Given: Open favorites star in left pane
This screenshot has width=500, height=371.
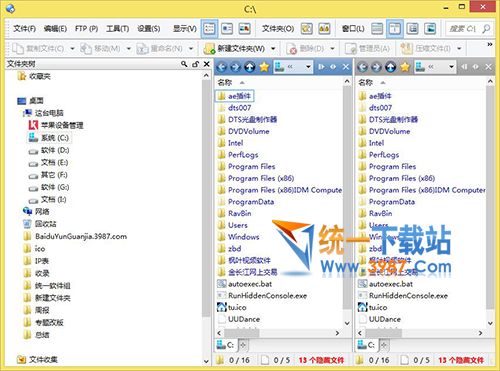Looking at the screenshot, I should 264,67.
